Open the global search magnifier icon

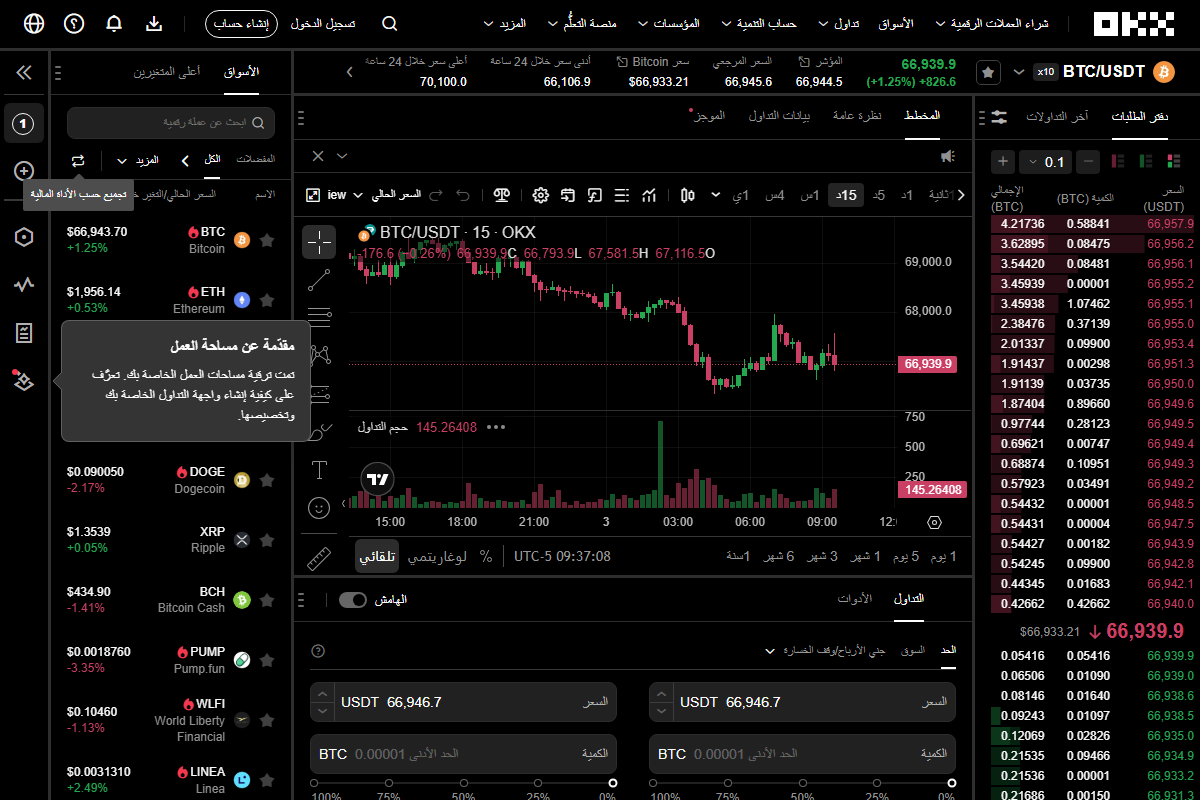click(x=390, y=23)
